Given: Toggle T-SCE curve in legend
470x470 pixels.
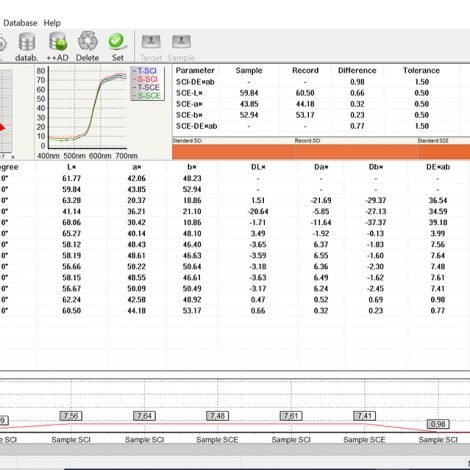Looking at the screenshot, I should point(147,87).
